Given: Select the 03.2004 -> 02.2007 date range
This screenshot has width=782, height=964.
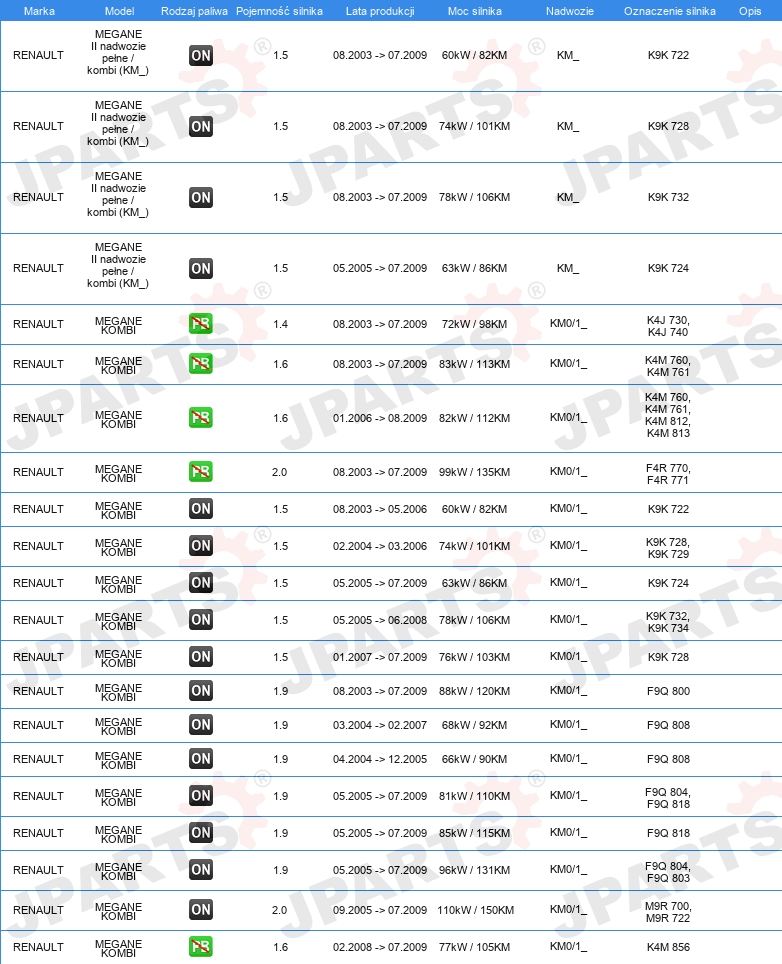Looking at the screenshot, I should (380, 725).
